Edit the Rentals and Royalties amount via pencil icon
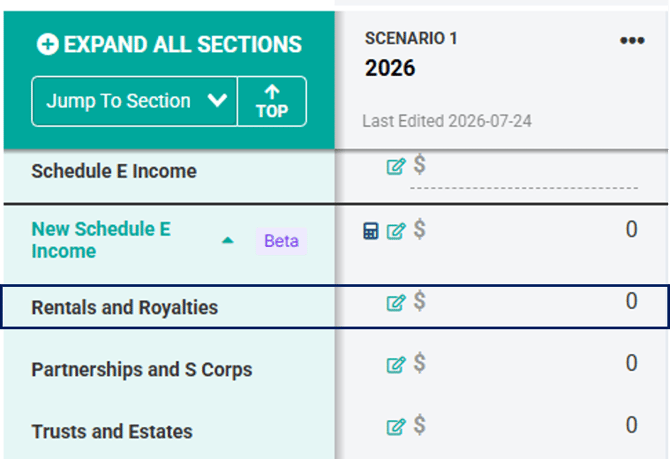 [396, 303]
